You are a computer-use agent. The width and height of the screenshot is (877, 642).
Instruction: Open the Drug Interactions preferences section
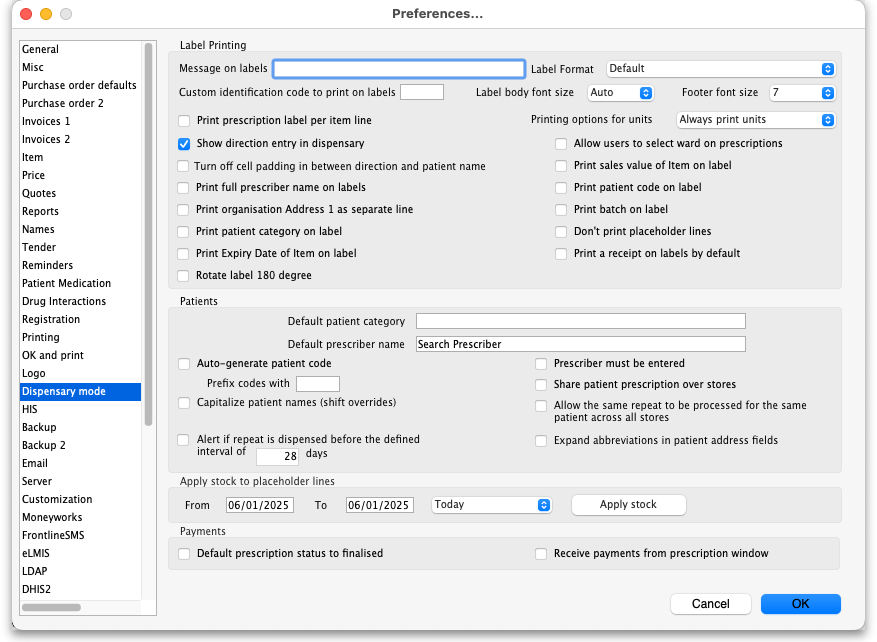click(x=64, y=302)
